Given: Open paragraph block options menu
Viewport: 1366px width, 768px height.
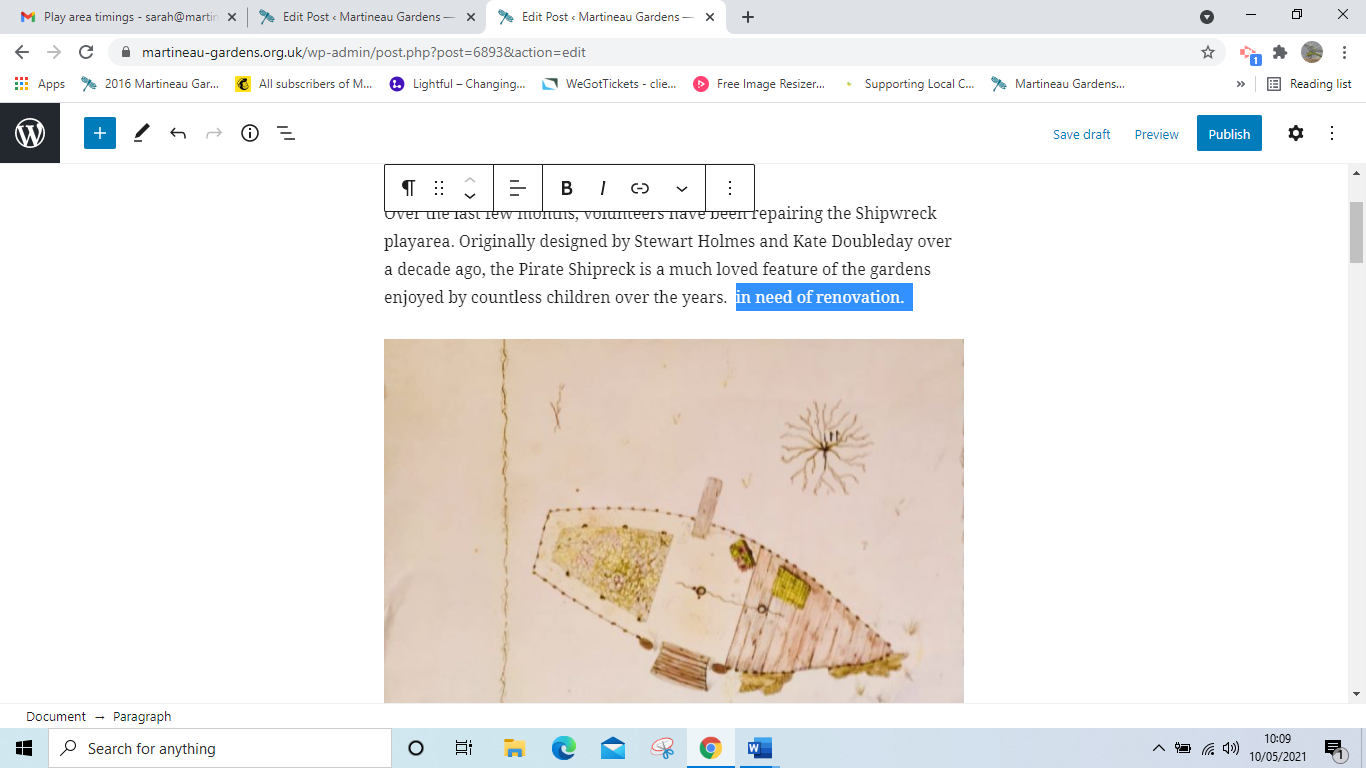Looking at the screenshot, I should tap(730, 188).
